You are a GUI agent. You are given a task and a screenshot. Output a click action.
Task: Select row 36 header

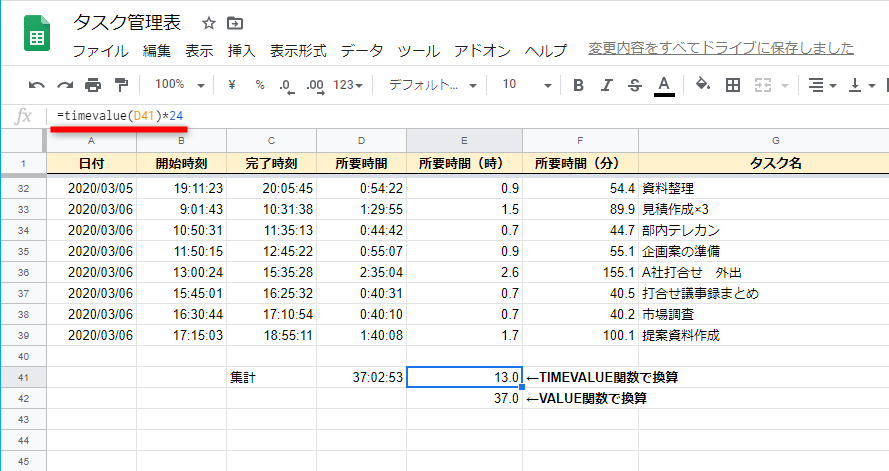pyautogui.click(x=23, y=273)
